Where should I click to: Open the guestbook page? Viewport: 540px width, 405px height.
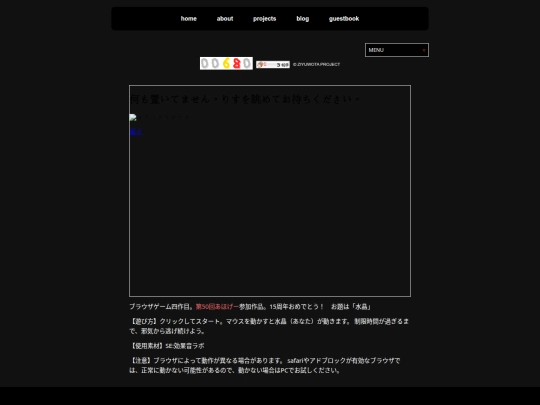pyautogui.click(x=344, y=19)
